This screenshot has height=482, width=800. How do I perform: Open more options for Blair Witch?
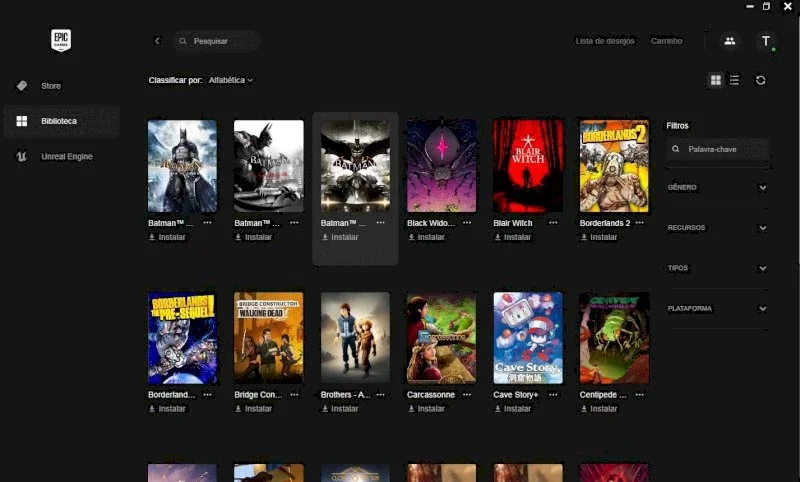click(x=553, y=222)
